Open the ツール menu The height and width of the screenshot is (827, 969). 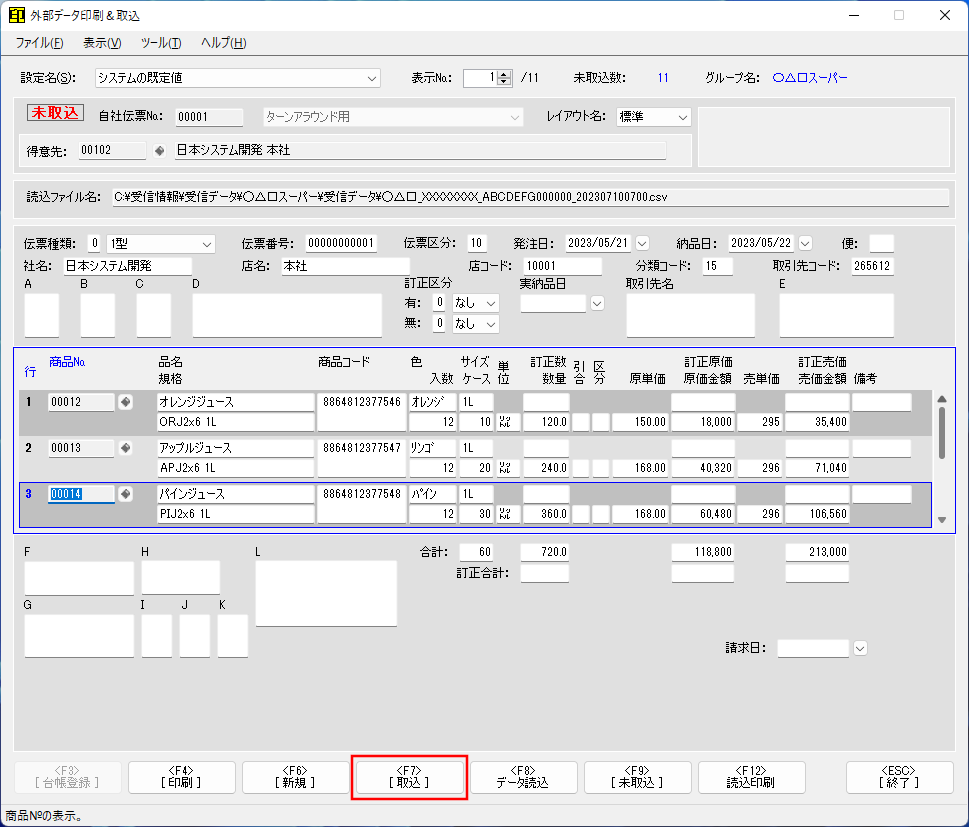[x=160, y=43]
